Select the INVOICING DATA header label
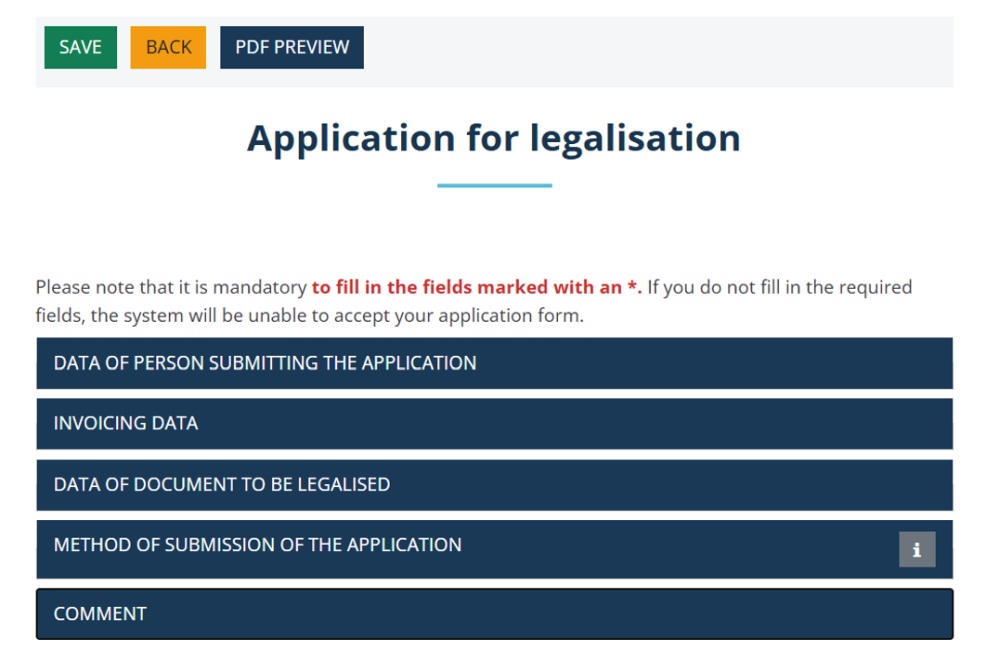The image size is (1000, 665). (126, 423)
